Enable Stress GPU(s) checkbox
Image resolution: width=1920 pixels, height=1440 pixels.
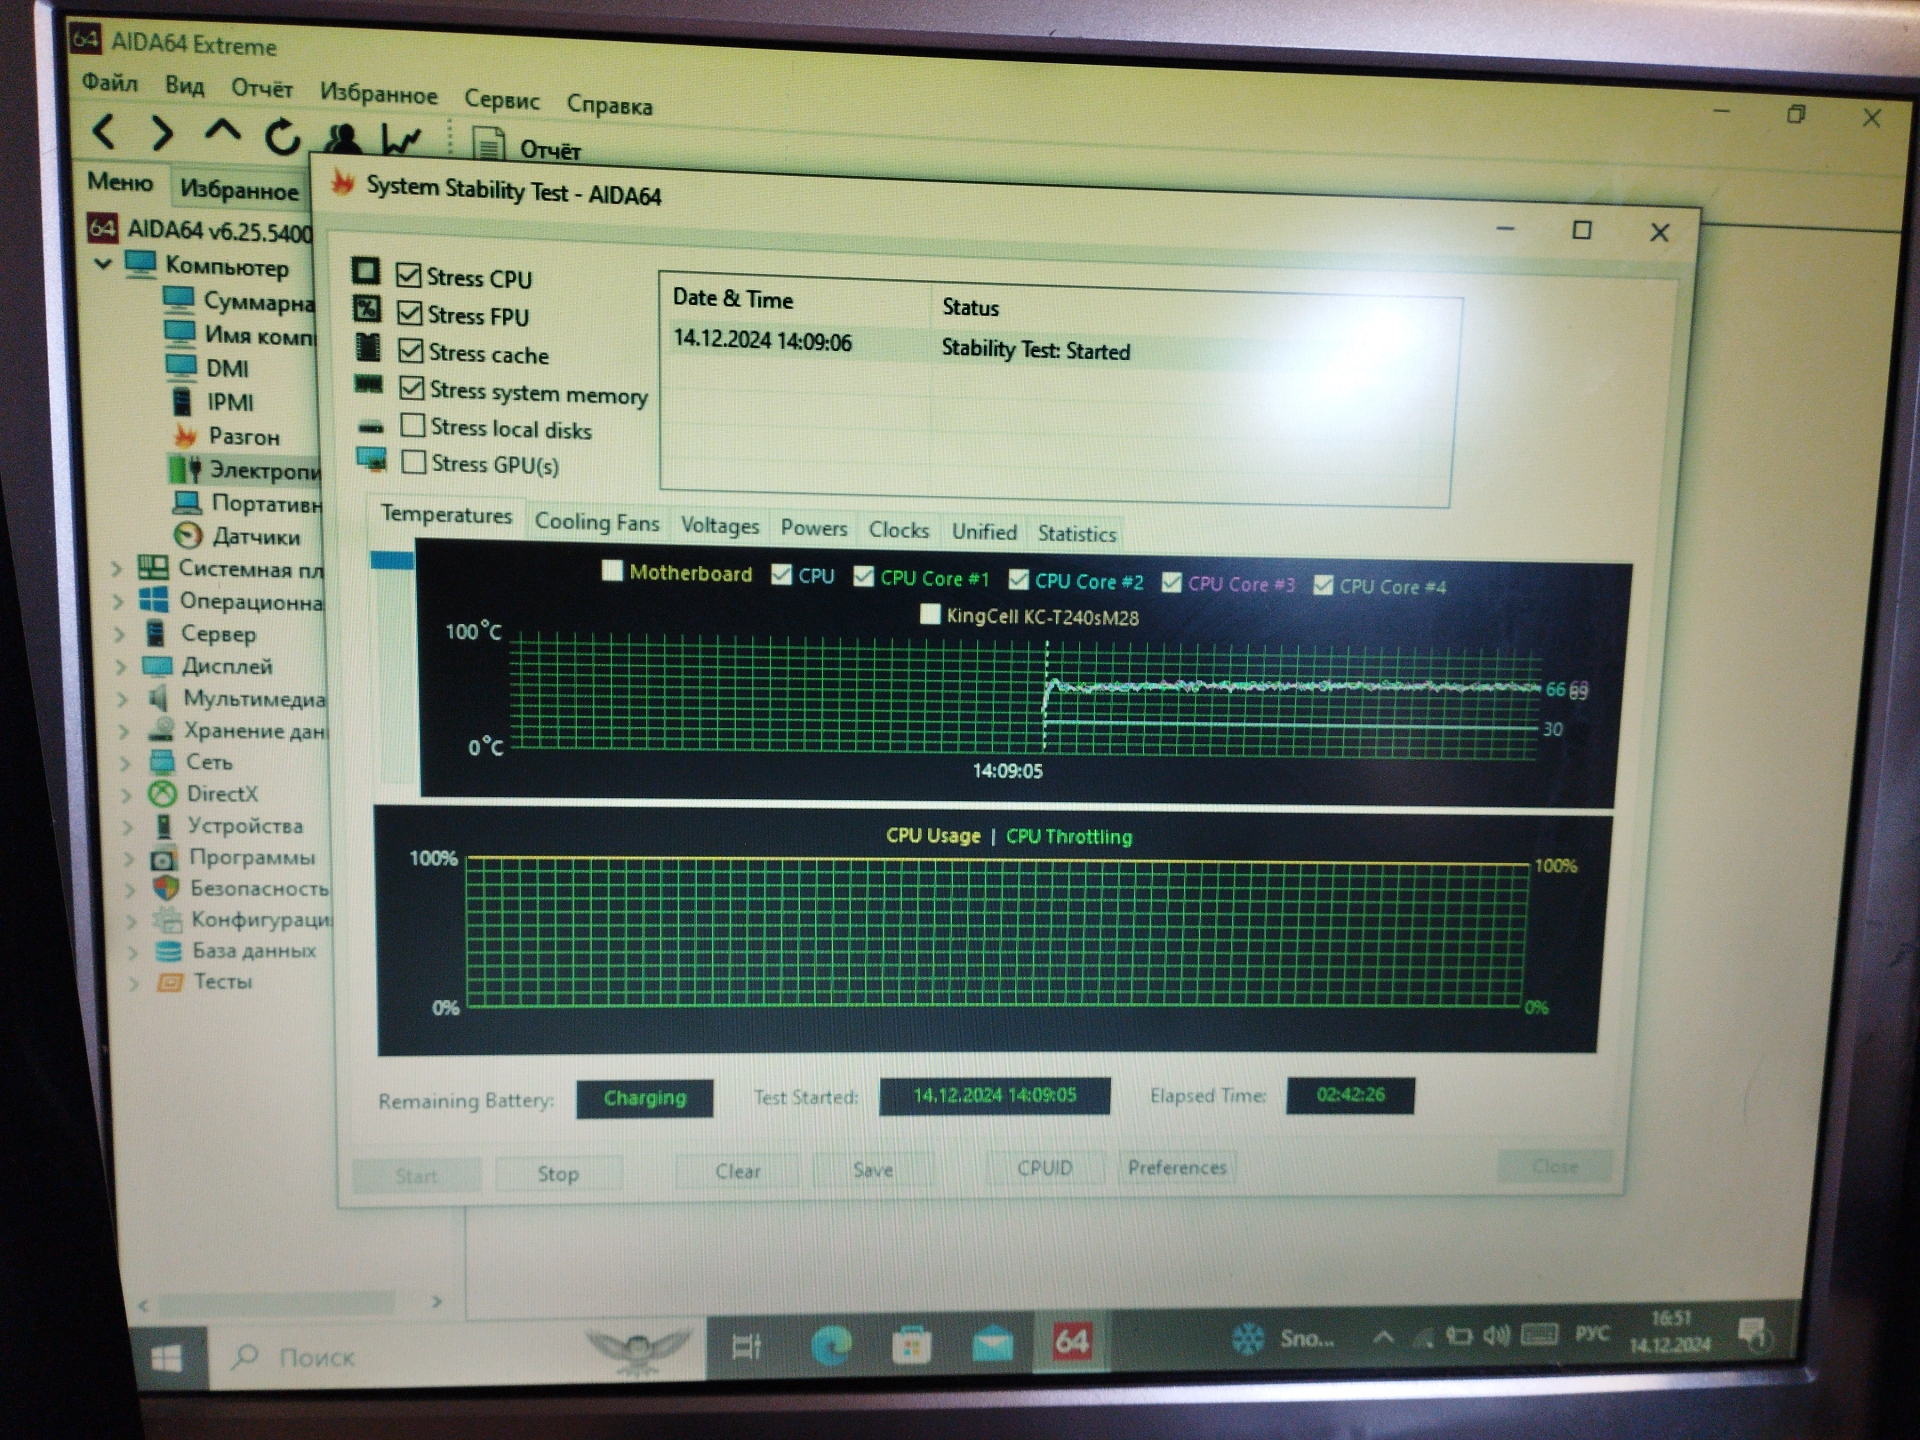click(x=413, y=462)
